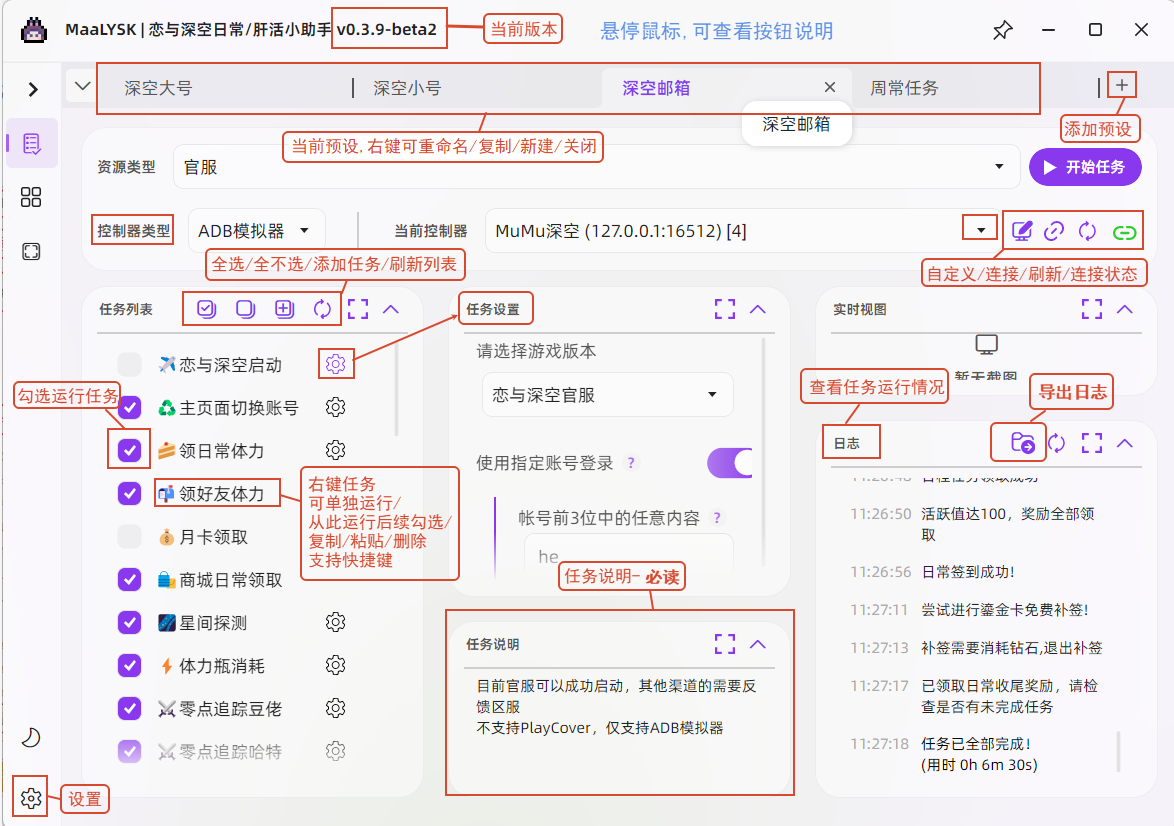Uncheck the 商城日常领取 task
This screenshot has width=1174, height=826.
(130, 580)
